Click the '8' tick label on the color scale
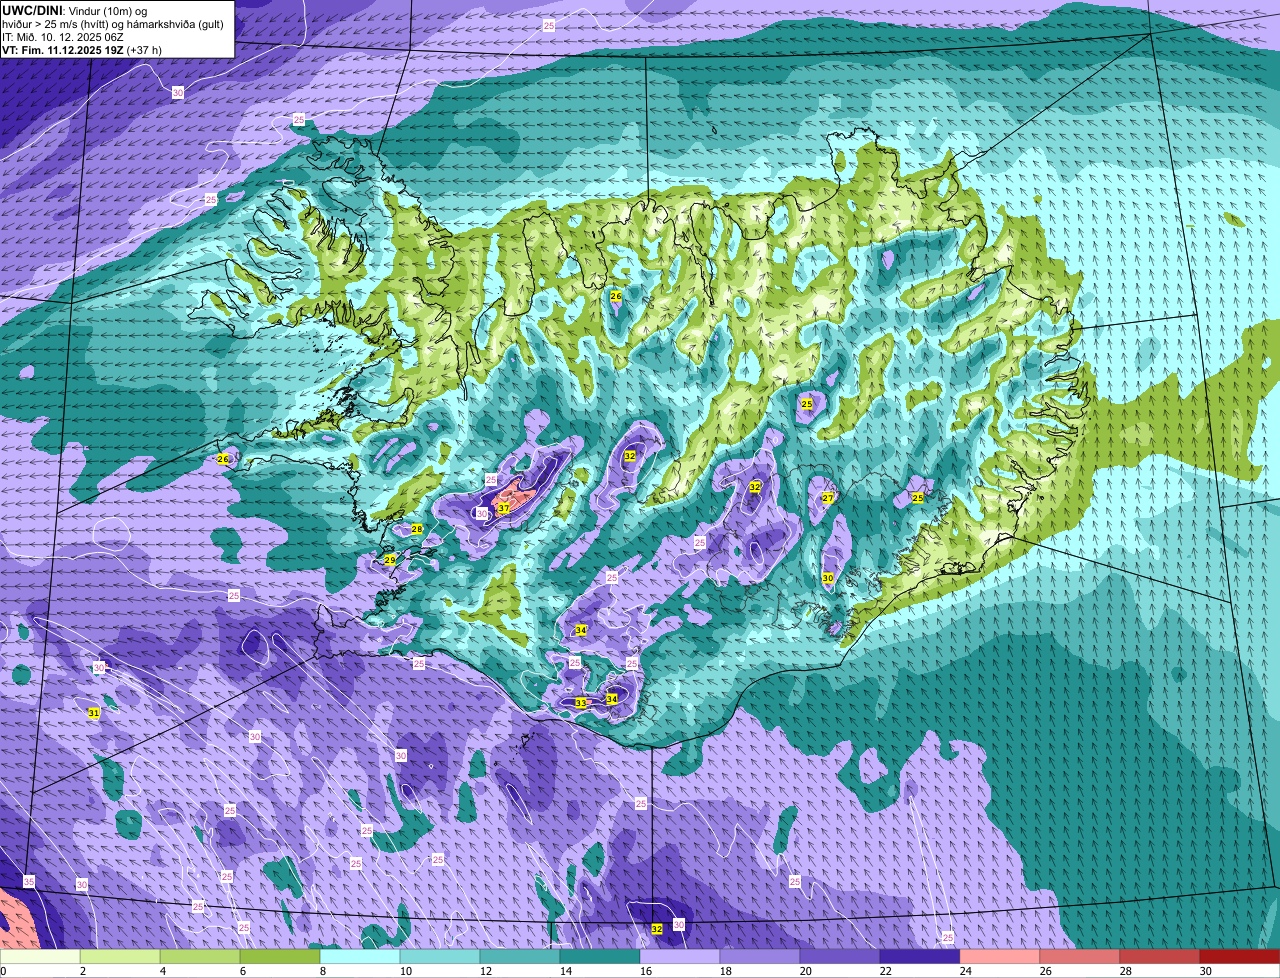Image resolution: width=1280 pixels, height=978 pixels. click(x=323, y=971)
